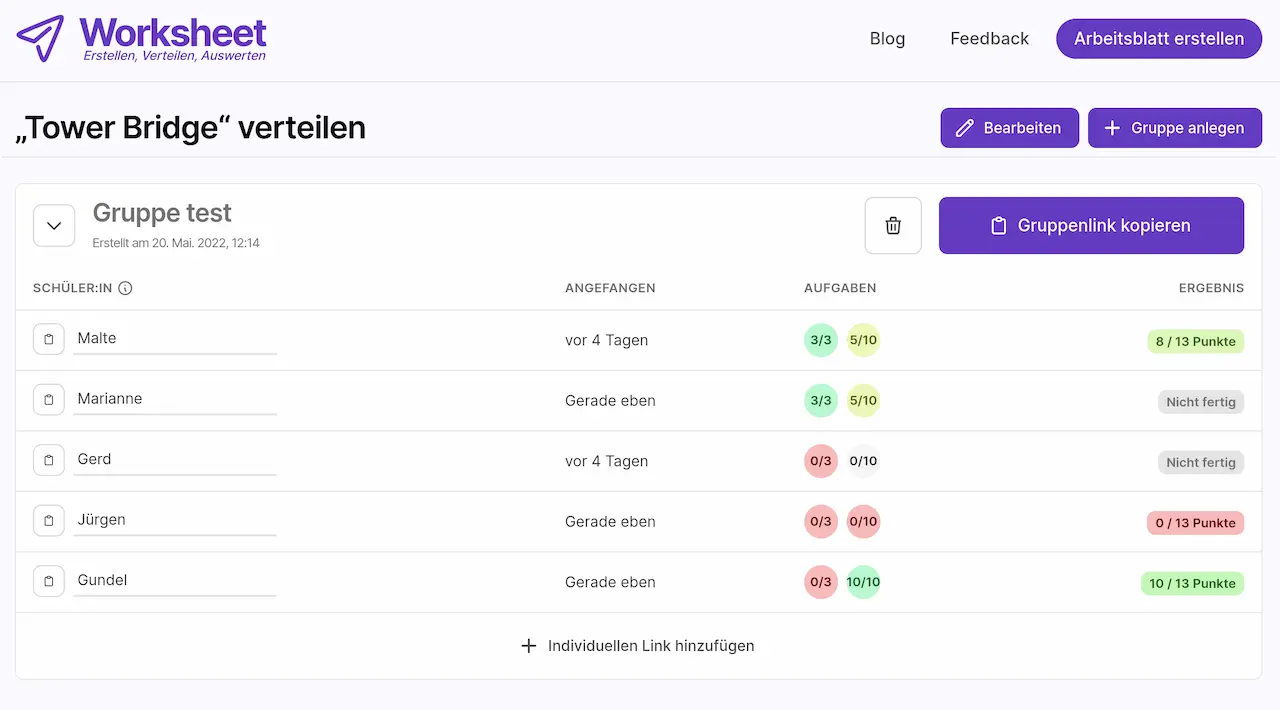
Task: Click Gerd's vor 4 Tagen text
Action: pyautogui.click(x=607, y=461)
